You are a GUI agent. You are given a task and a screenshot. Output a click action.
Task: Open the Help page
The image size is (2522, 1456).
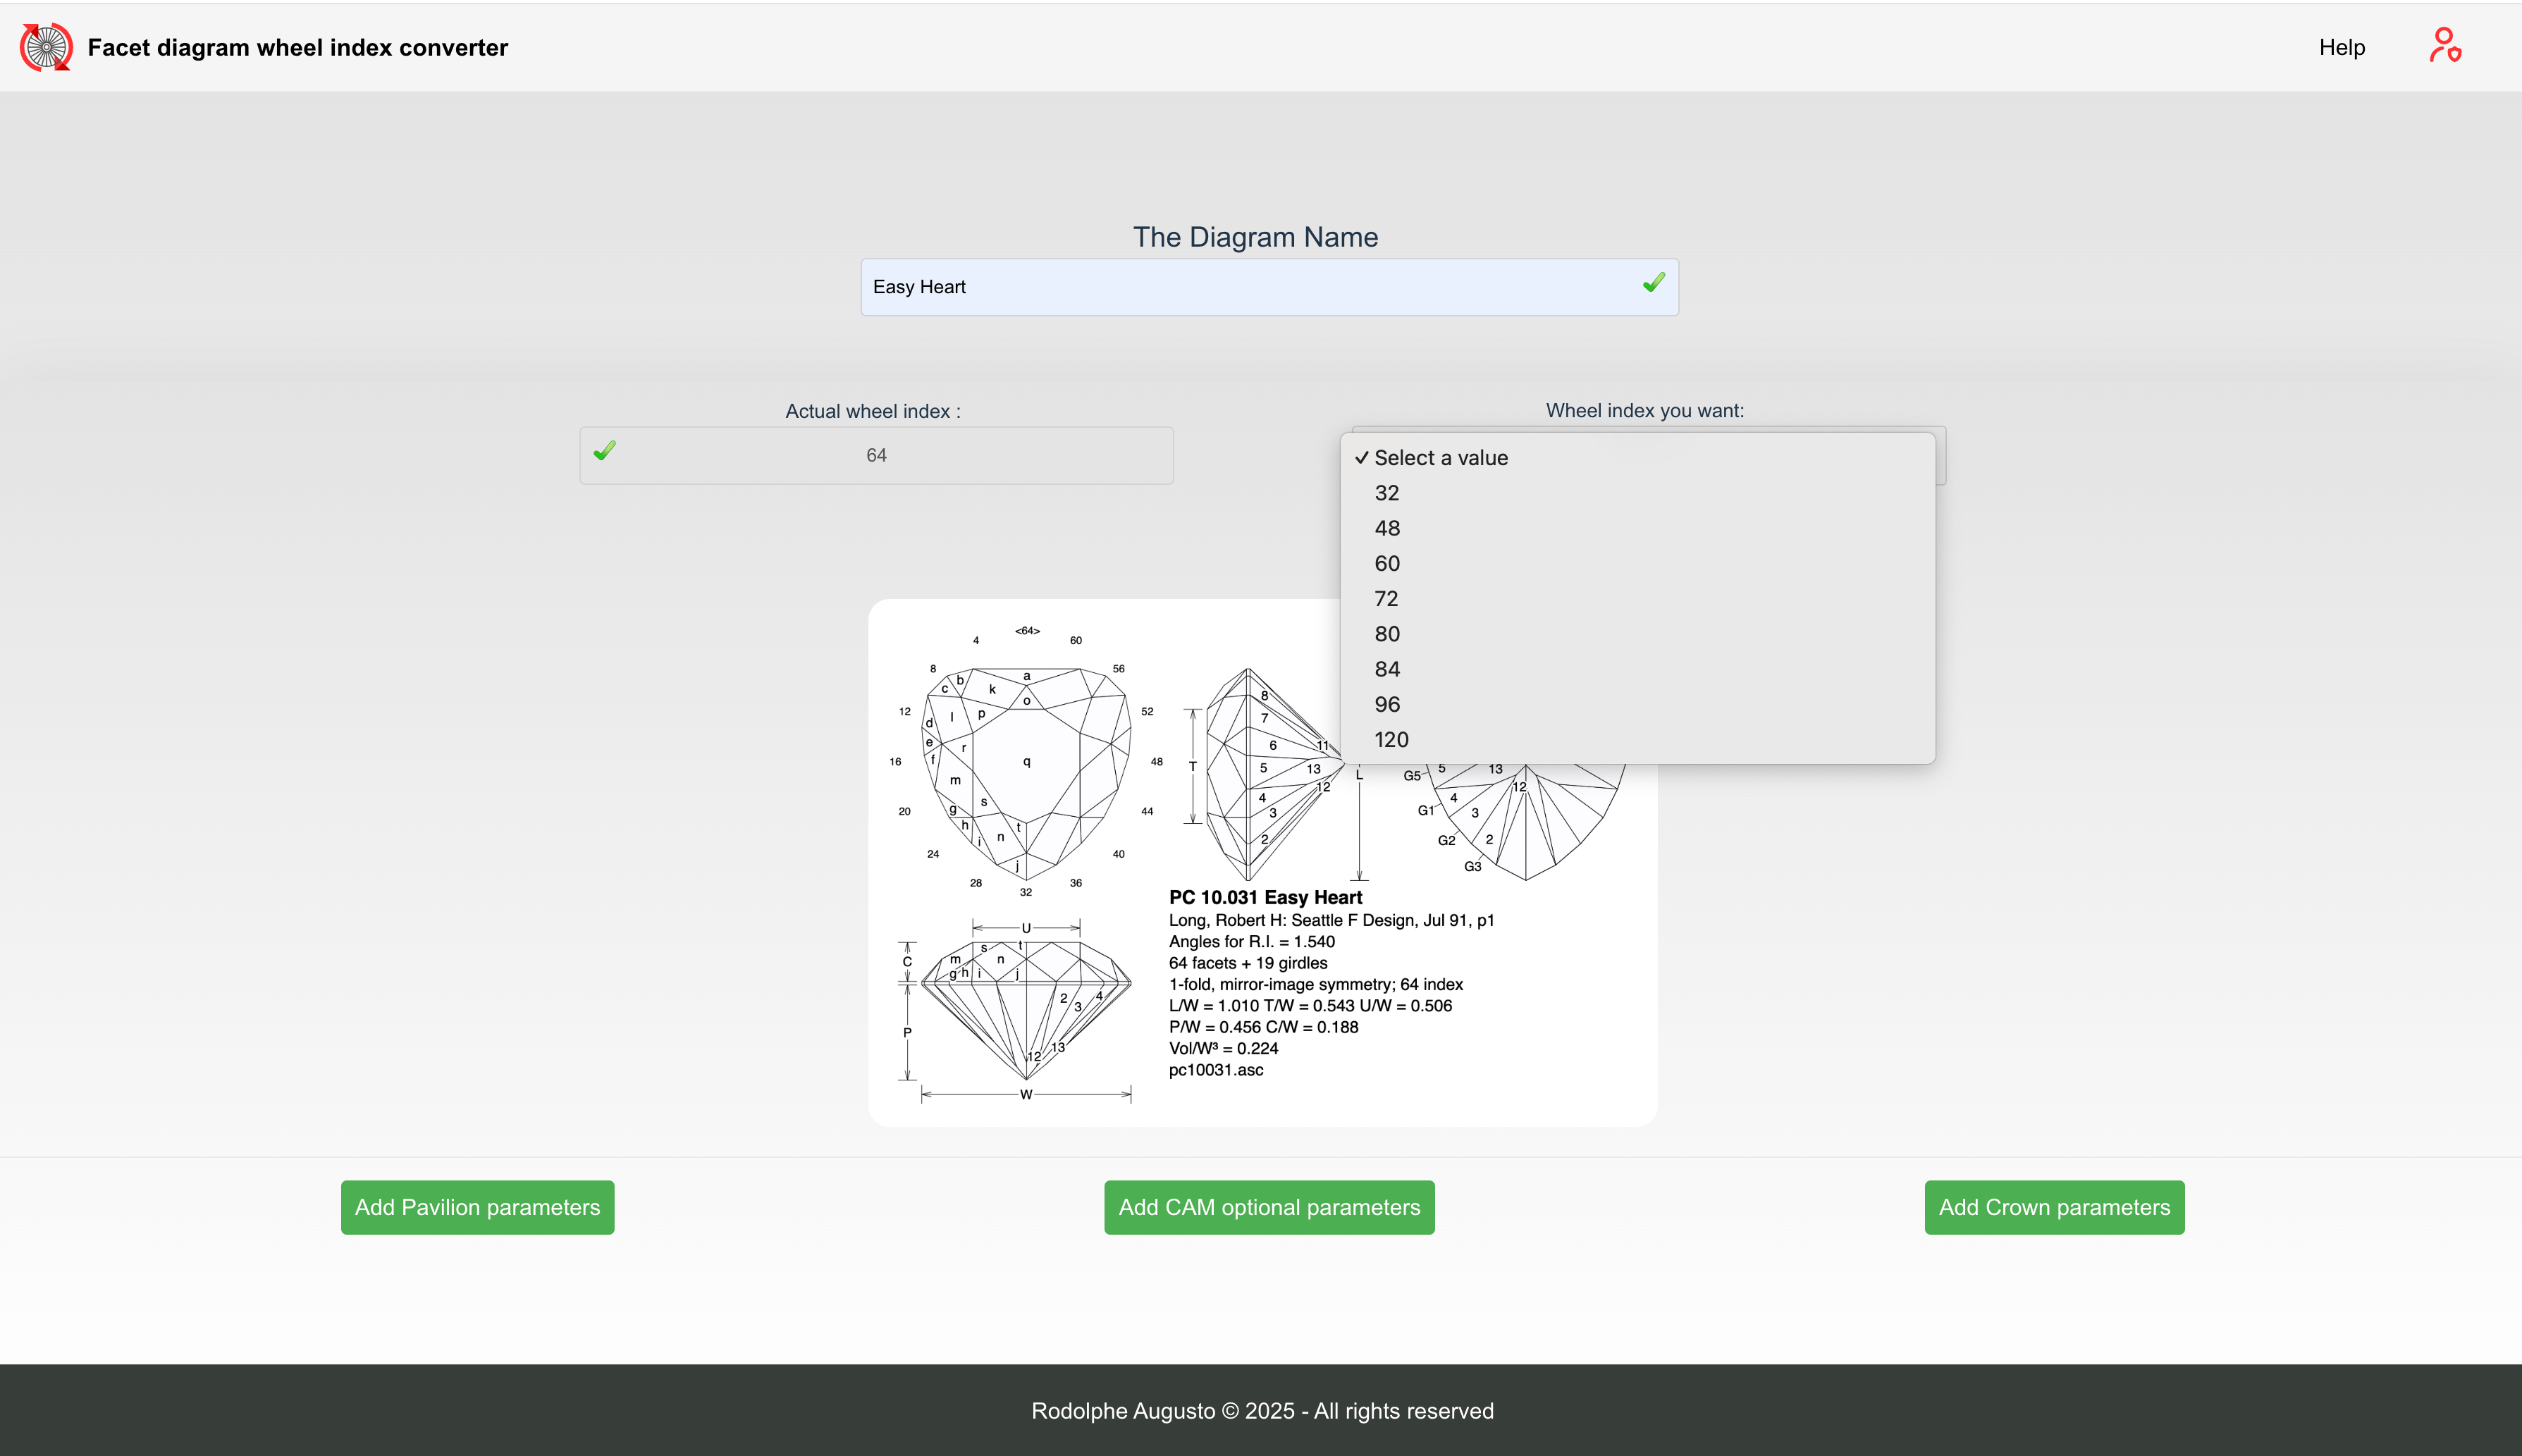(x=2341, y=47)
